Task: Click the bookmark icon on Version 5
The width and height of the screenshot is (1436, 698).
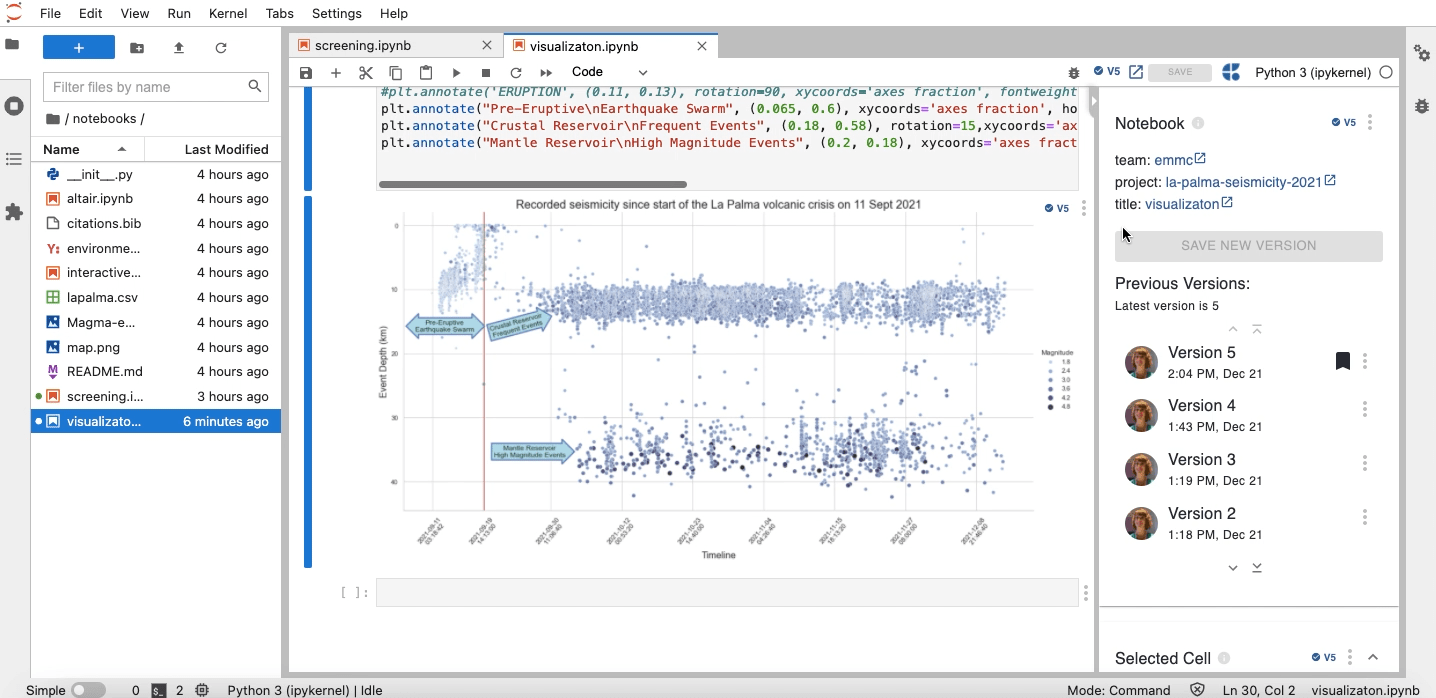Action: [1343, 361]
